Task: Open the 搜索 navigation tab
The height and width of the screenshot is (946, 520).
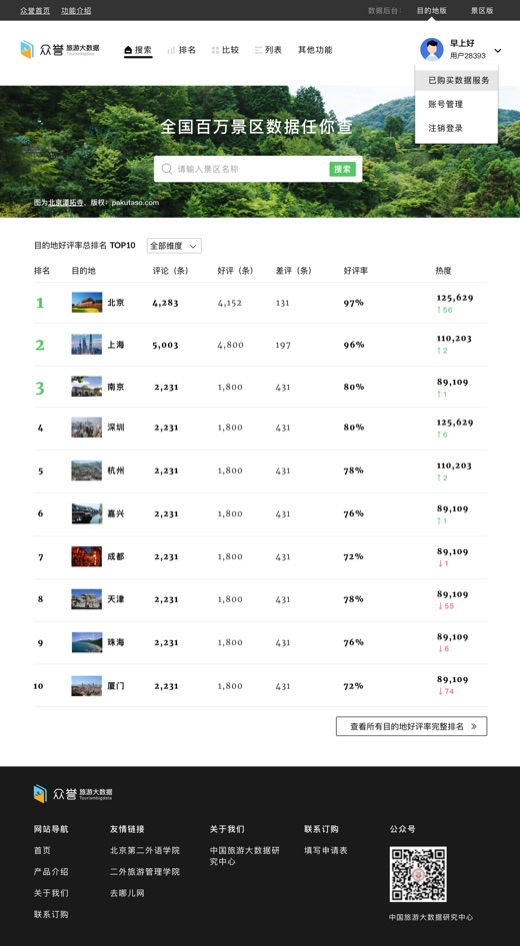Action: pos(138,50)
